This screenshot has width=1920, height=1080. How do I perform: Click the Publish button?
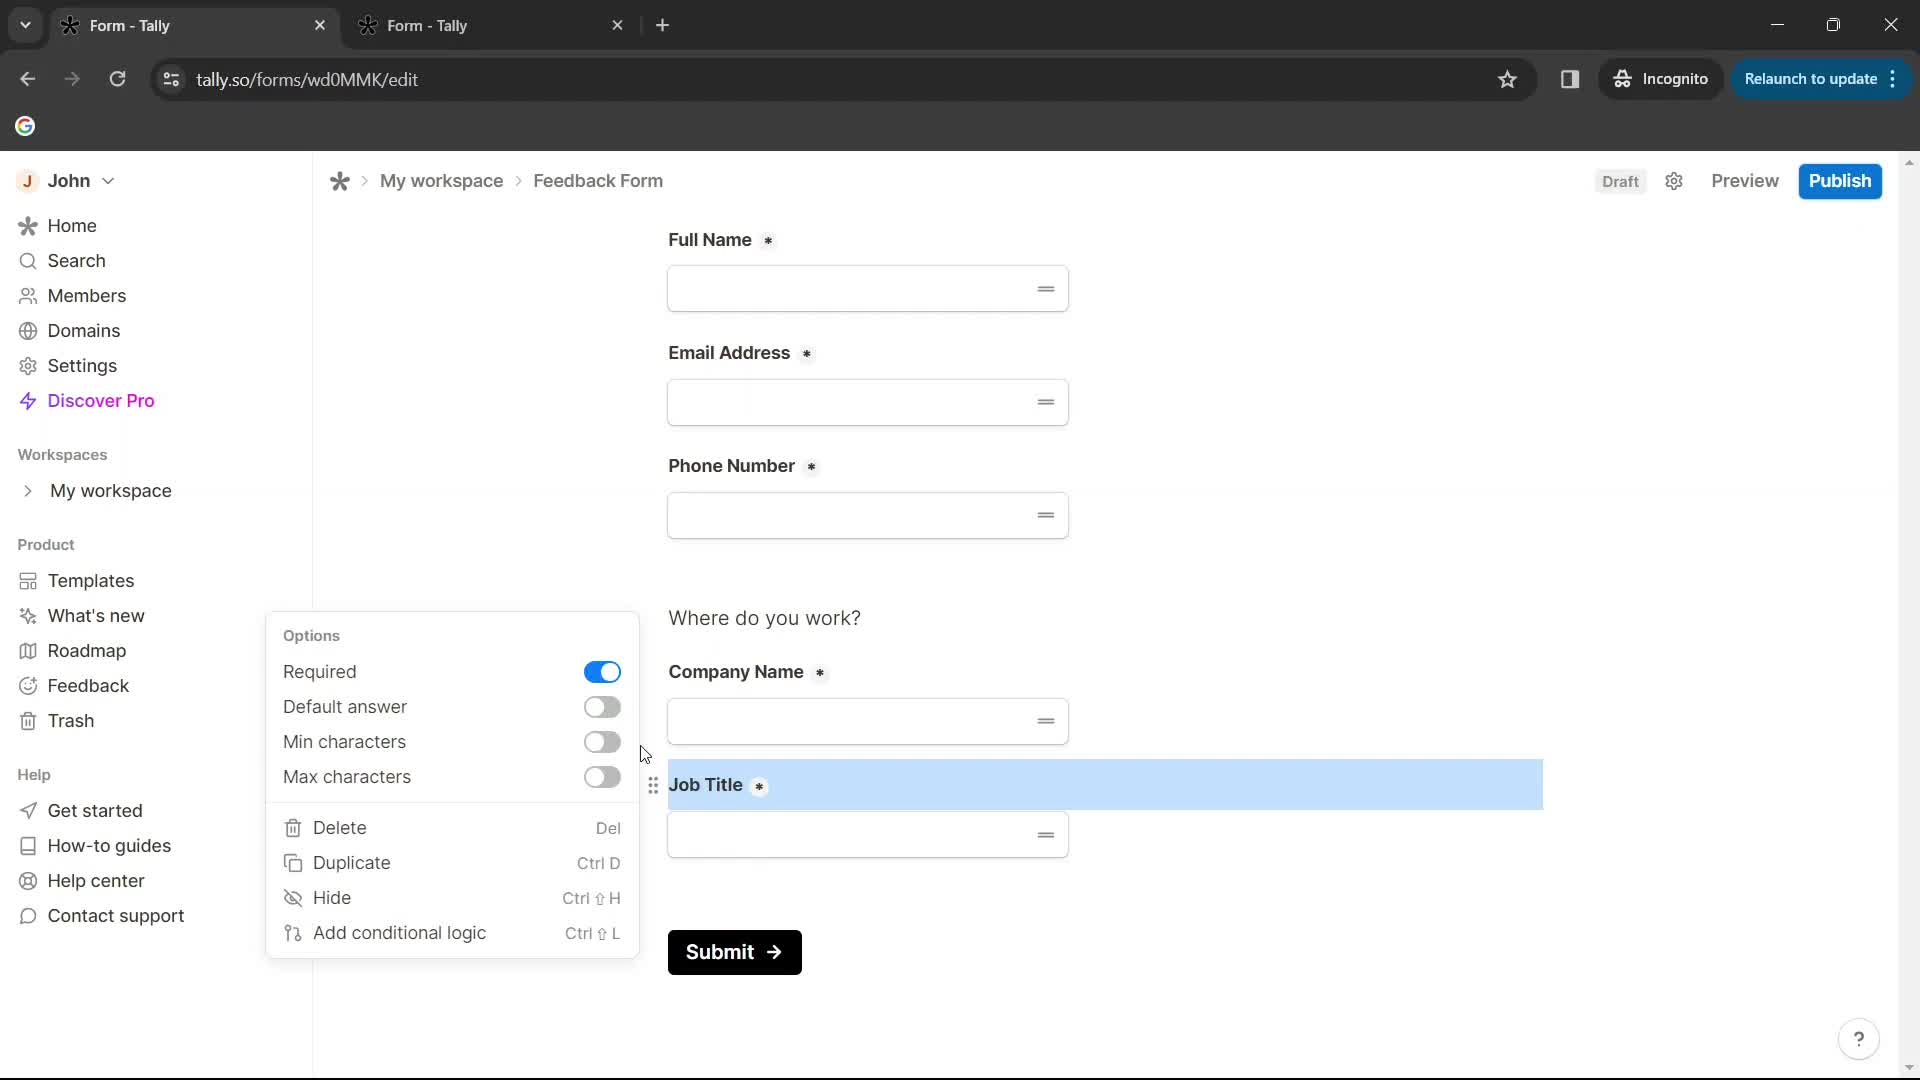tap(1840, 181)
